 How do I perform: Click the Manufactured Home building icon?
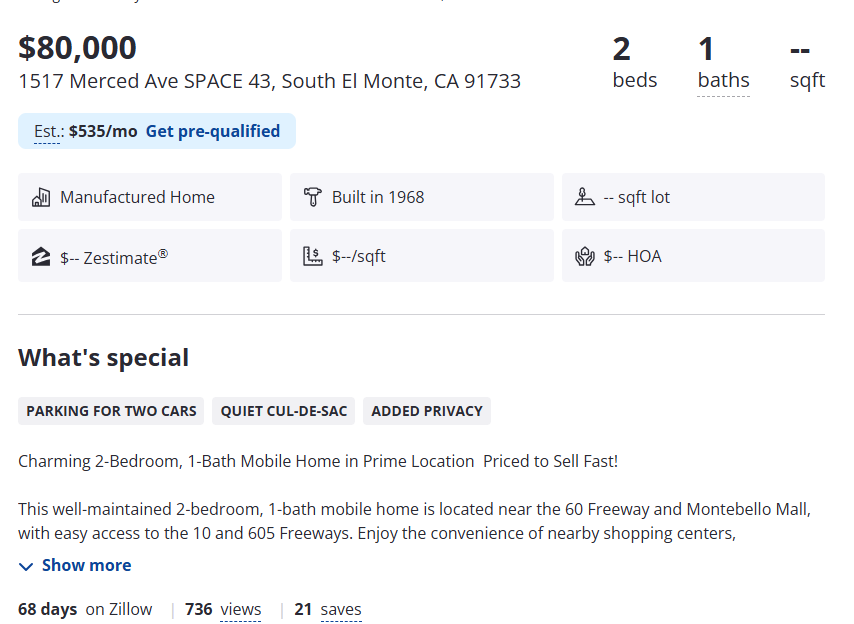pyautogui.click(x=41, y=197)
